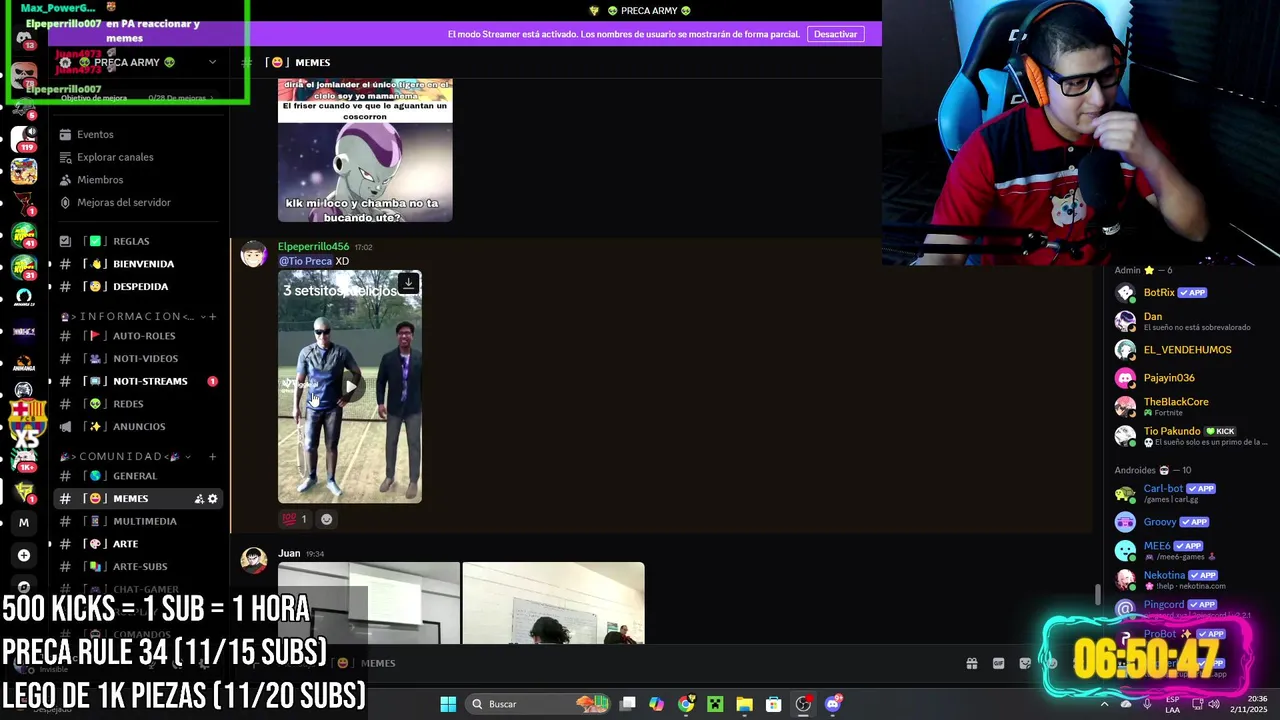Open the REGLAS channel
The width and height of the screenshot is (1280, 720).
pyautogui.click(x=131, y=241)
